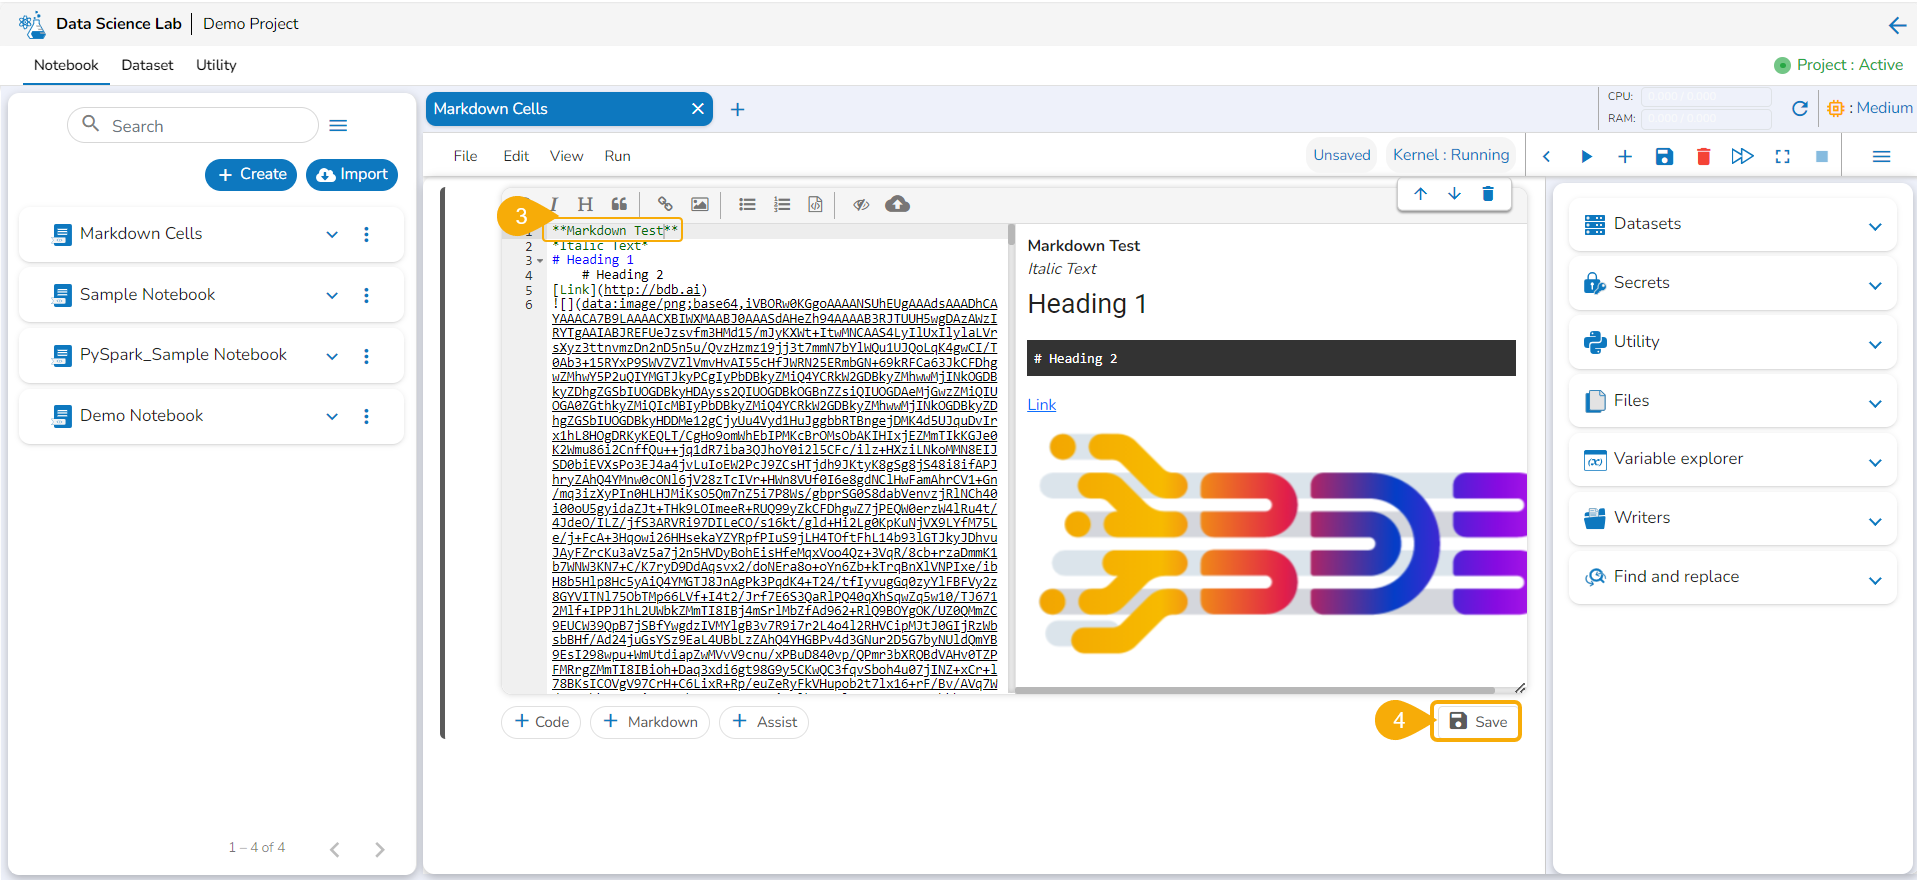Viewport: 1917px width, 880px height.
Task: Insert heading with the H toolbar icon
Action: [585, 204]
